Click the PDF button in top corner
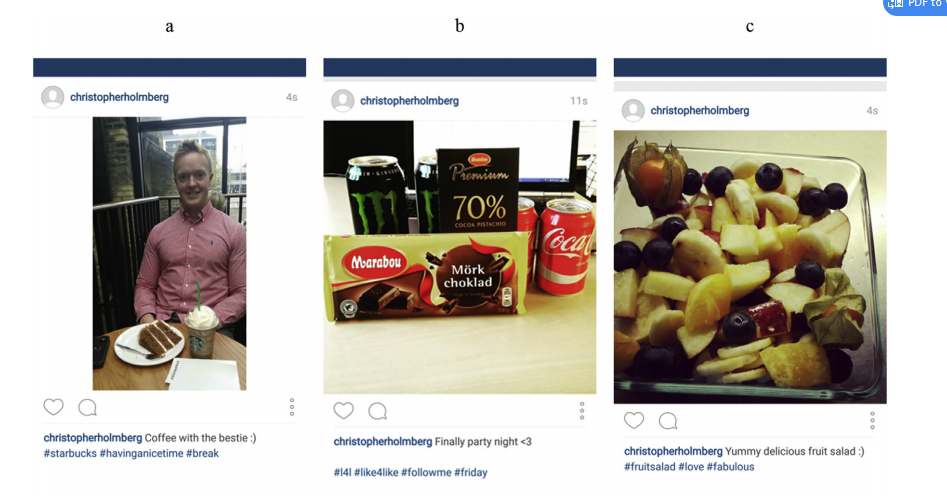This screenshot has height=496, width=947. (915, 5)
